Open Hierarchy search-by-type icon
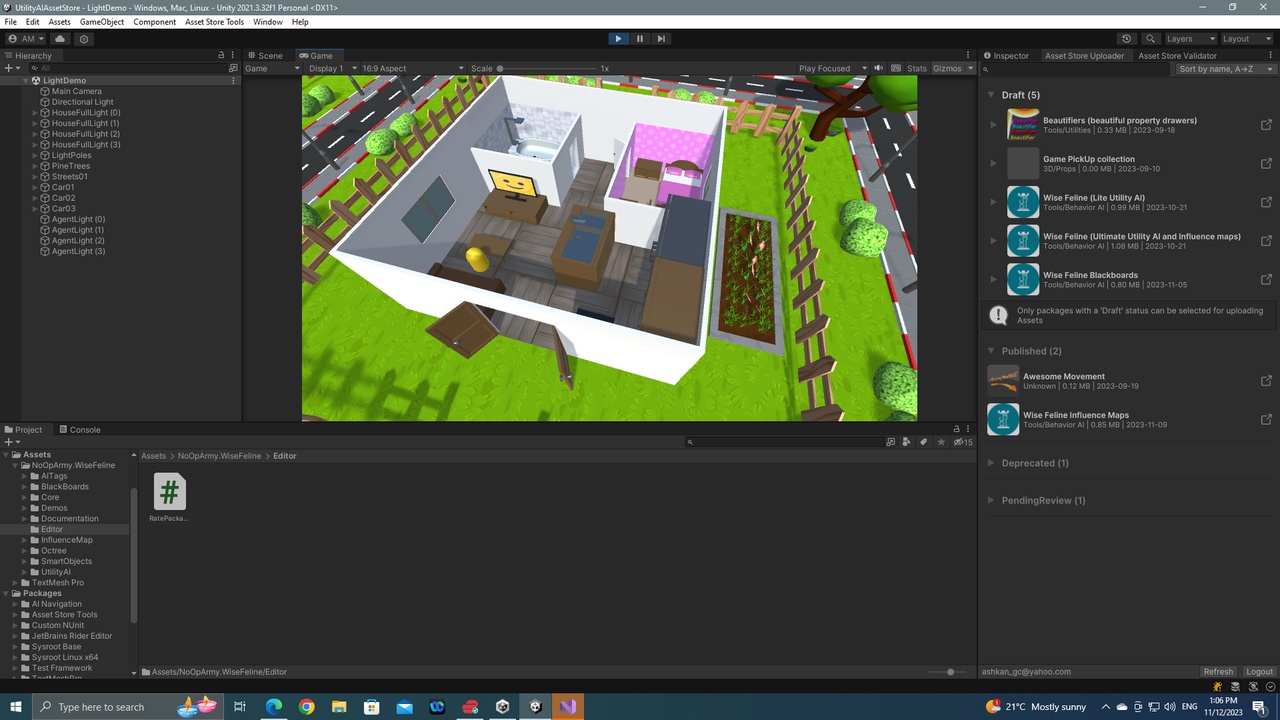This screenshot has height=720, width=1280. click(x=233, y=68)
